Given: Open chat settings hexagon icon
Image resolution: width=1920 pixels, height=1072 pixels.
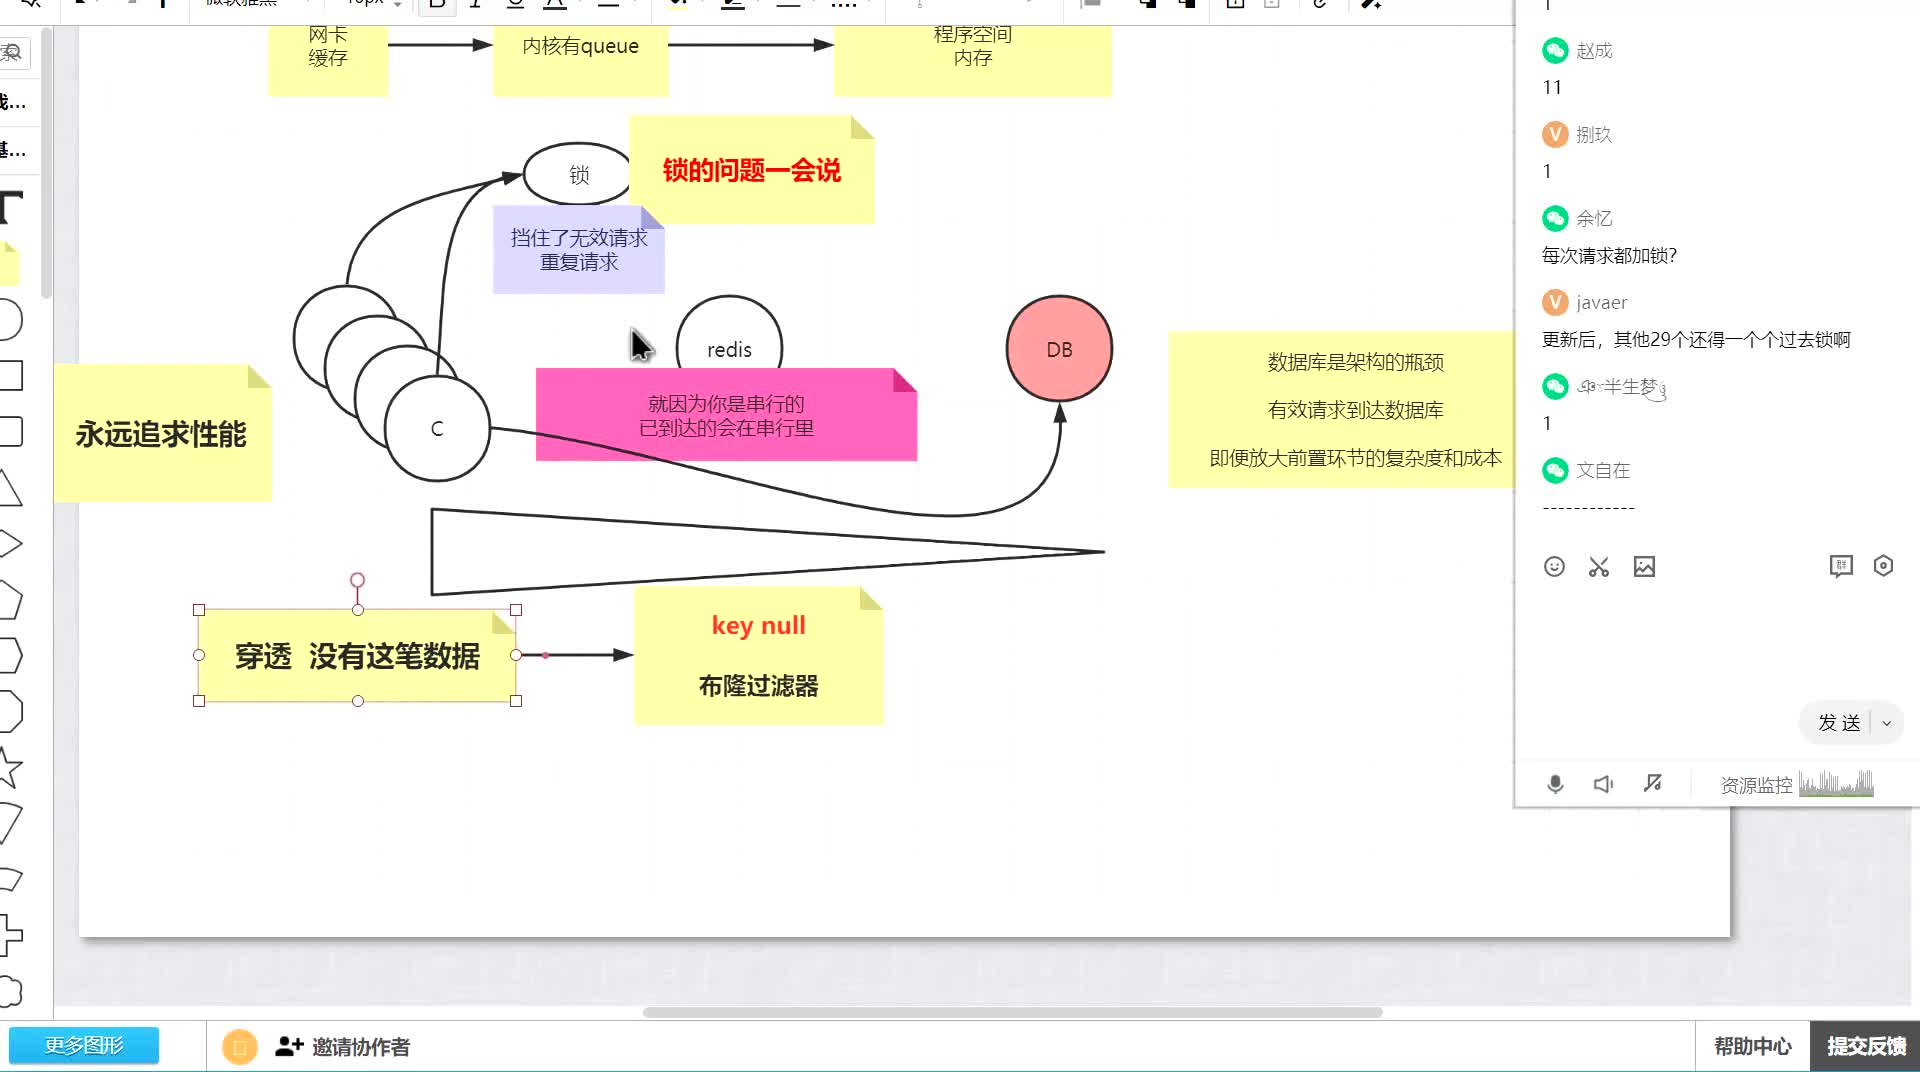Looking at the screenshot, I should (x=1883, y=566).
